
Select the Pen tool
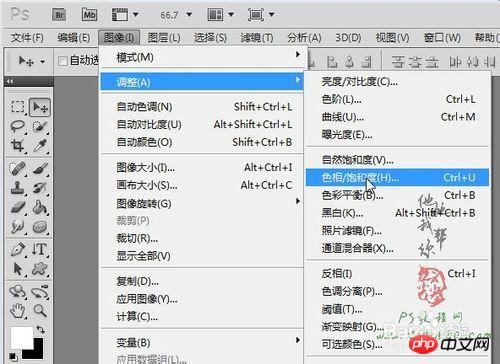point(17,249)
